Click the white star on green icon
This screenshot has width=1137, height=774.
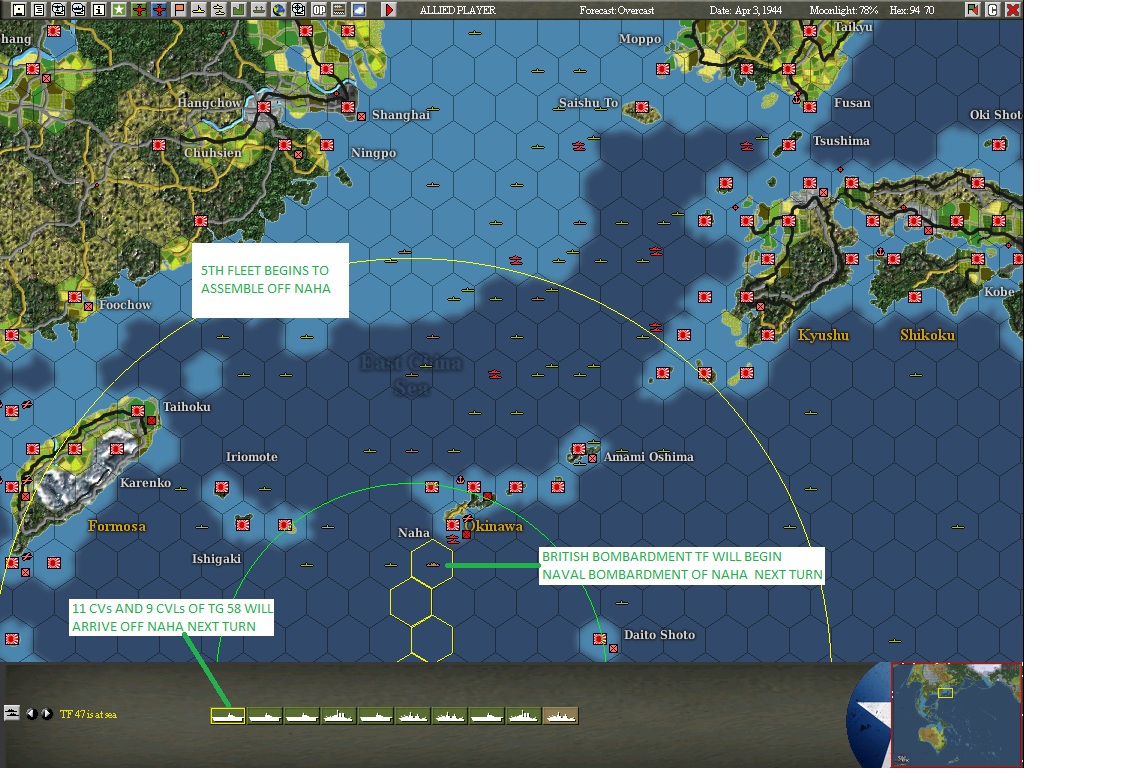118,9
